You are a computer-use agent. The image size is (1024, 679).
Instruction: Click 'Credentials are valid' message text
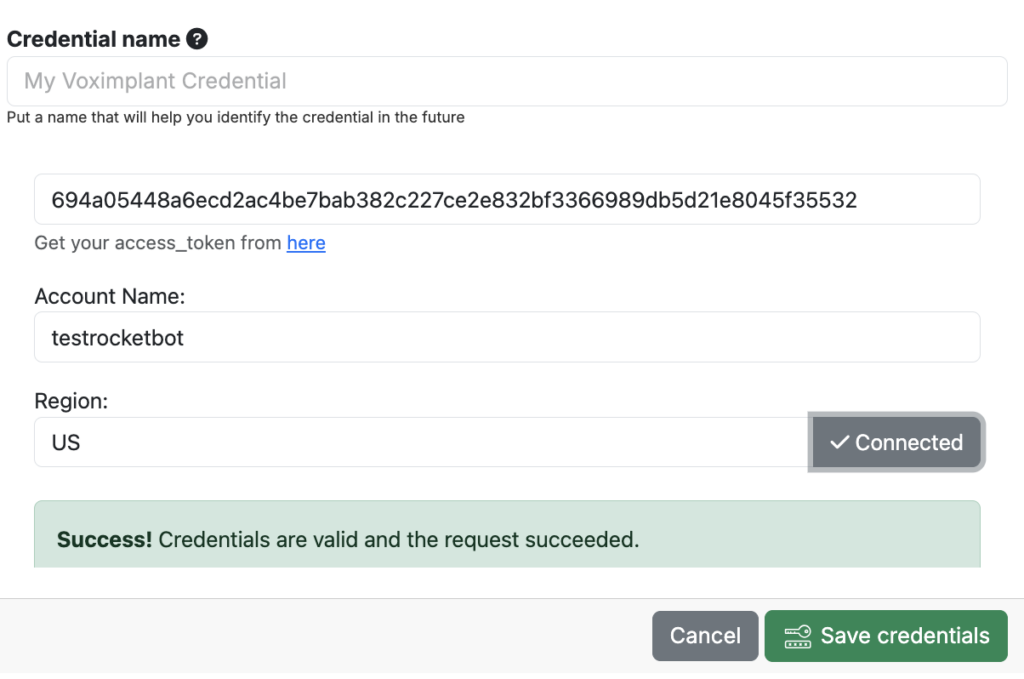[x=398, y=540]
